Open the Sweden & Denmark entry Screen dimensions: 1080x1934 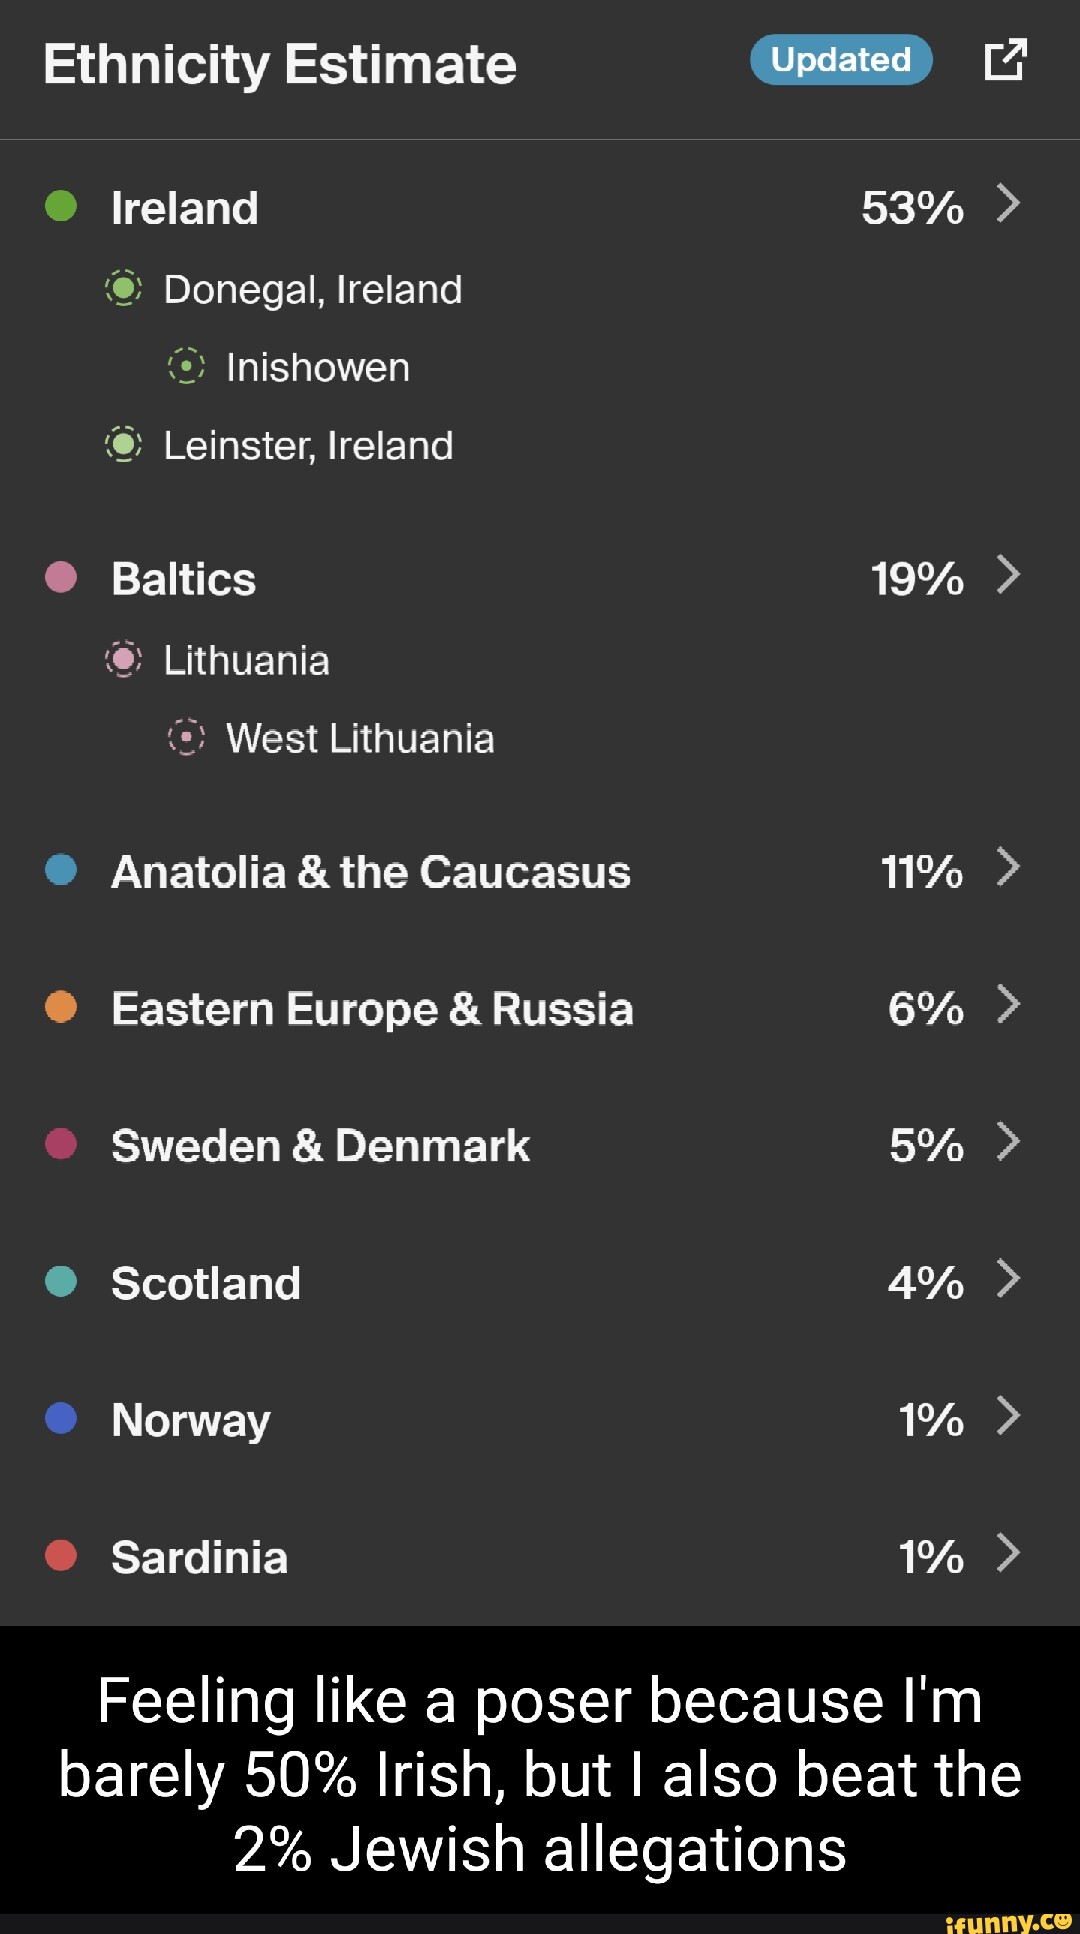320,1145
